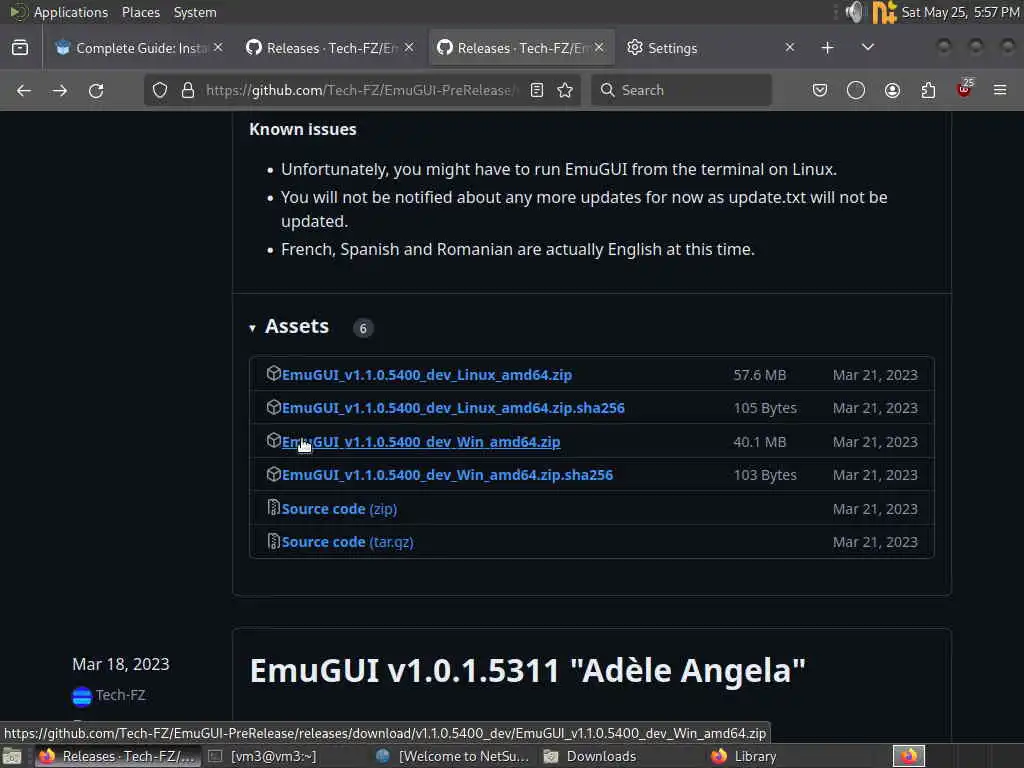Open EmuGUI v1.0.1.5311 Adèle Angela release
The image size is (1024, 768).
(x=528, y=671)
